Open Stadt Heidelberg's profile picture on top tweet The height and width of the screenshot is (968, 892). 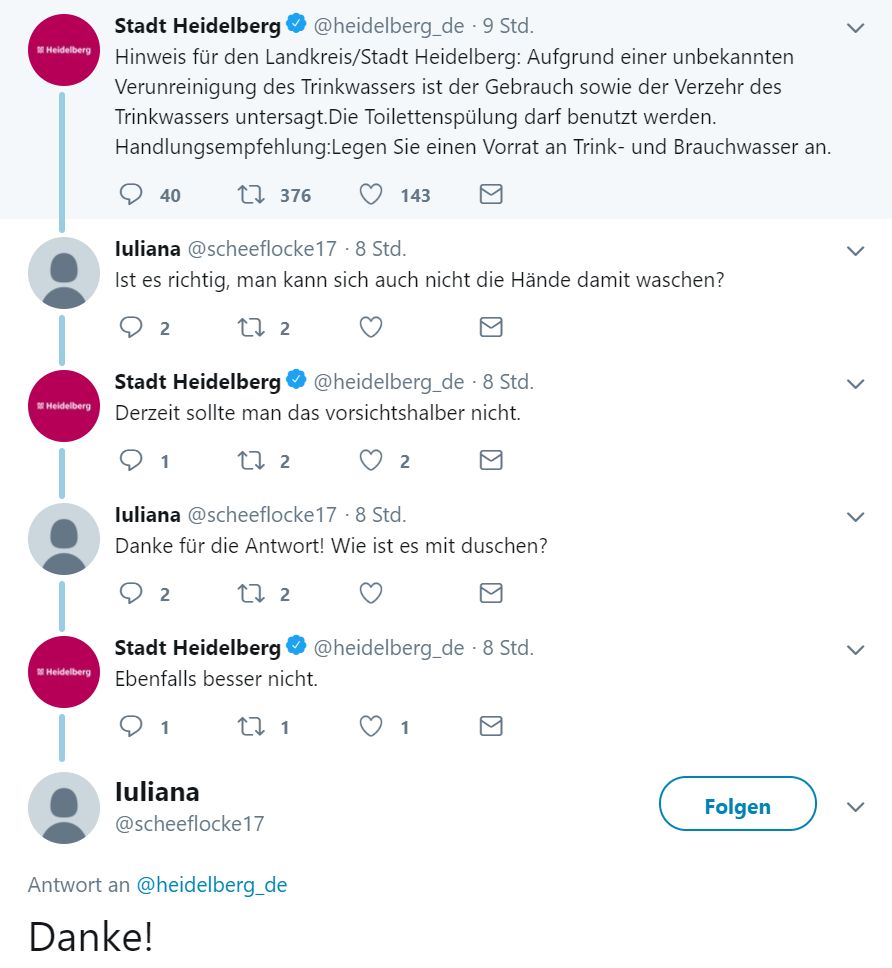pos(64,50)
